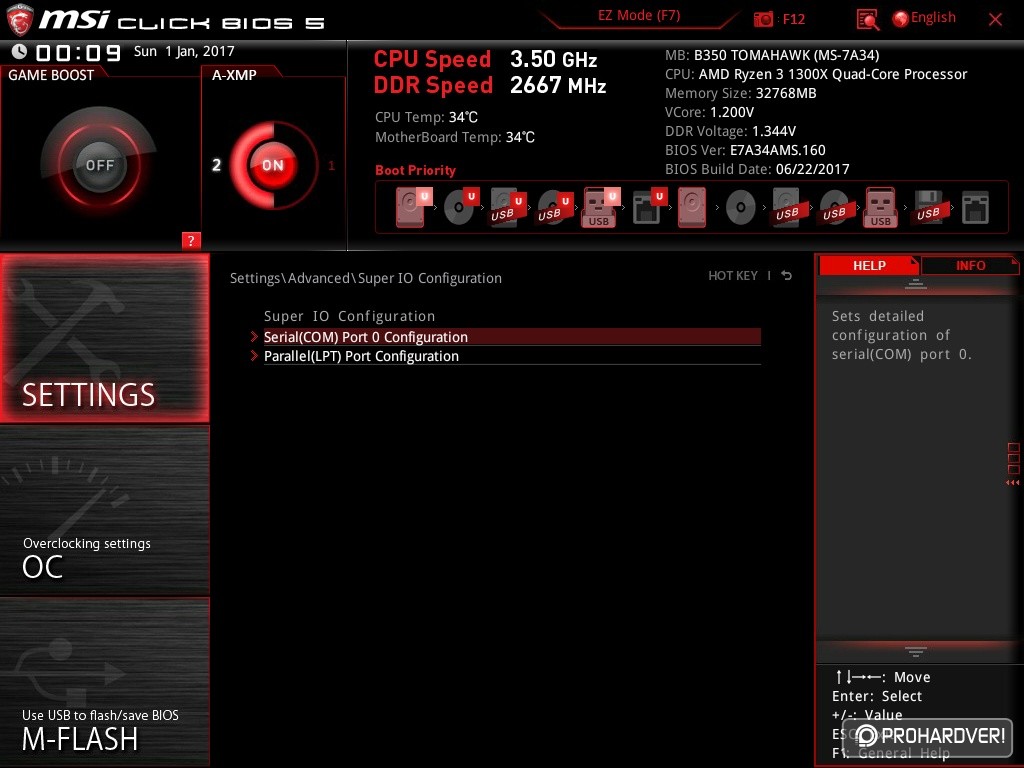The width and height of the screenshot is (1024, 768).
Task: Click the date Sun 1 Jan, 2017
Action: click(x=184, y=52)
